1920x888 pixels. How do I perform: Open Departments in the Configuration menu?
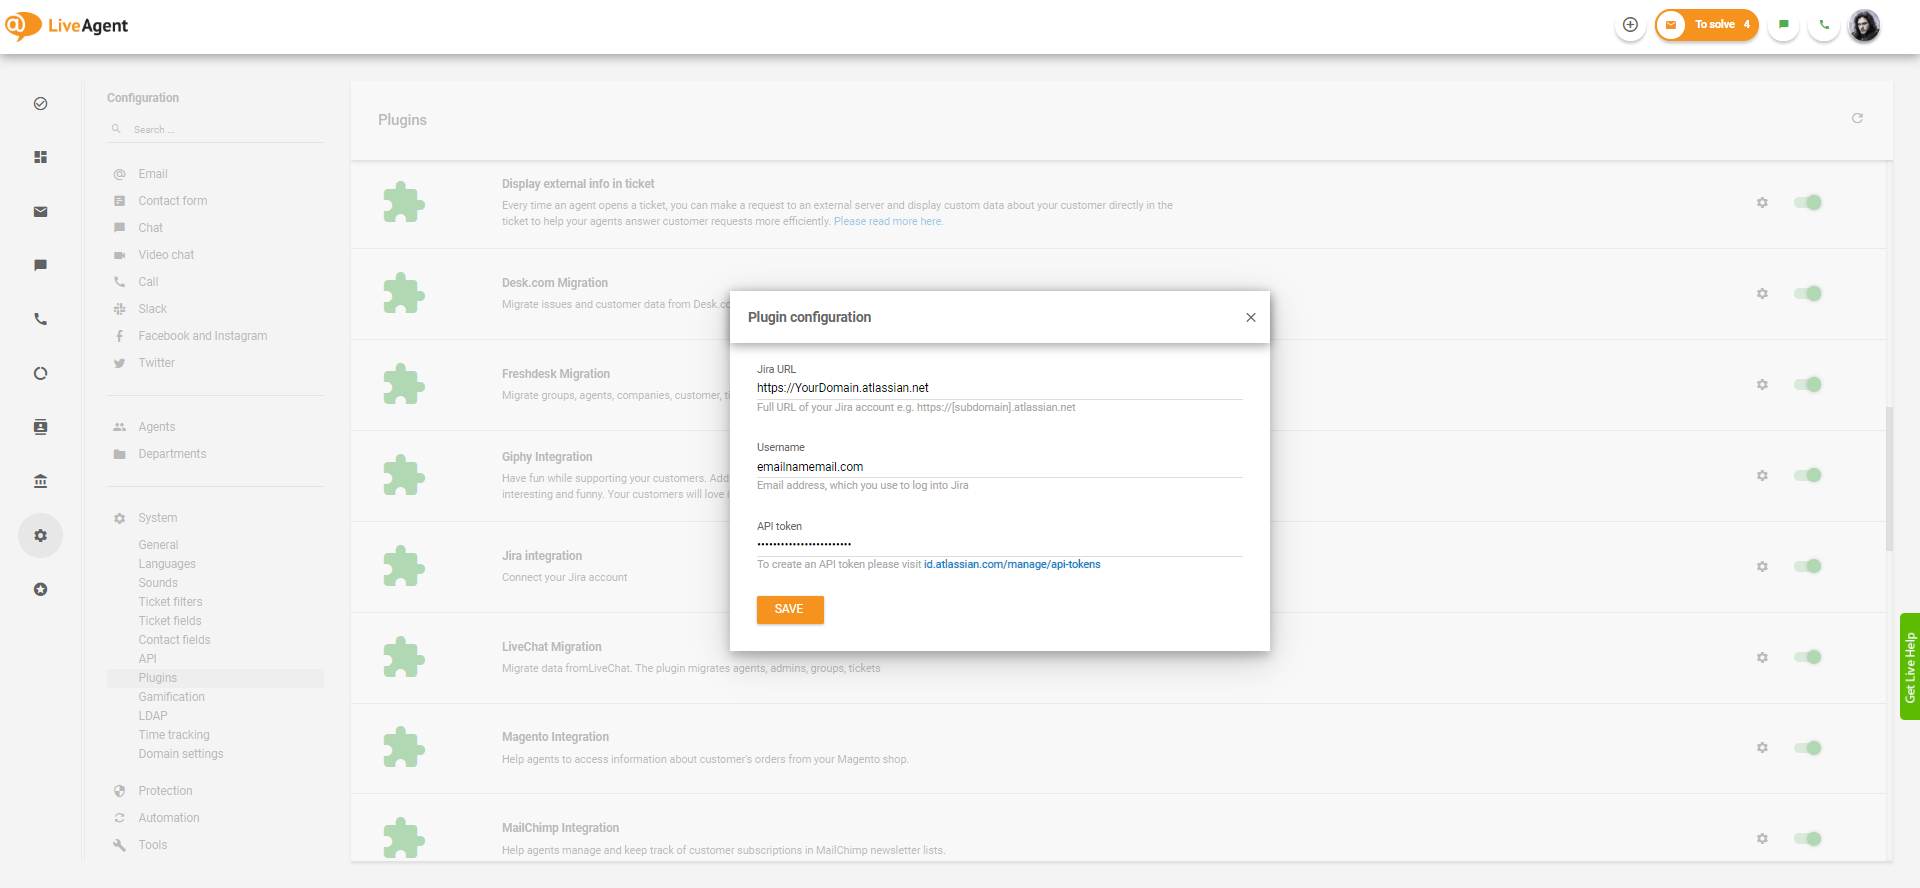coord(172,454)
